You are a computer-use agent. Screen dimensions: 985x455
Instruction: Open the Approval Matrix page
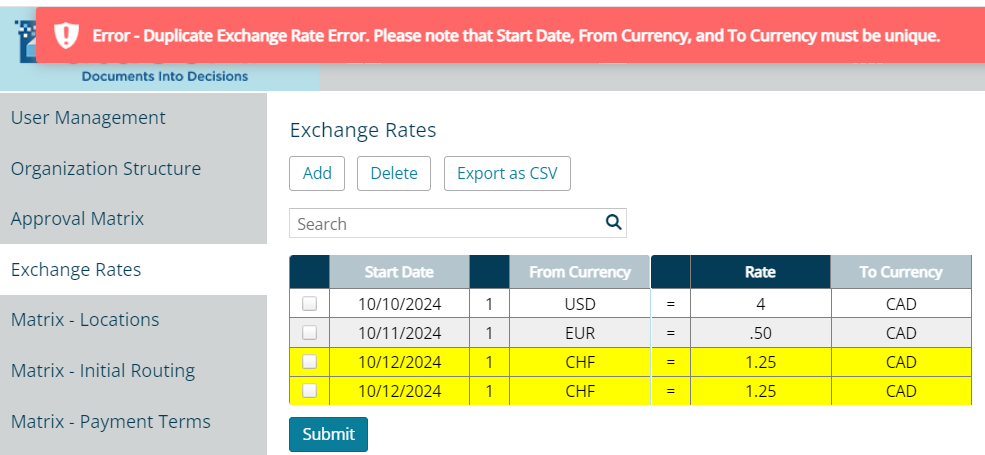tap(78, 219)
